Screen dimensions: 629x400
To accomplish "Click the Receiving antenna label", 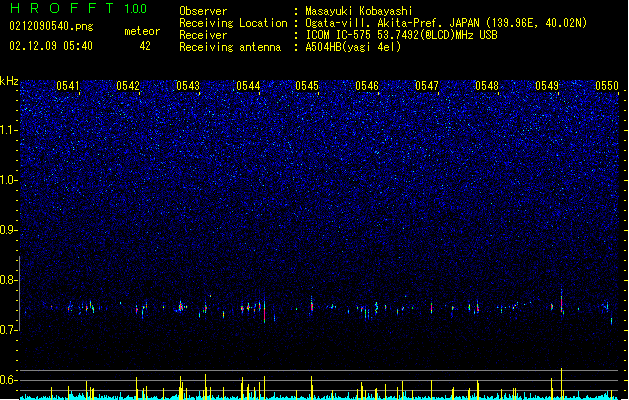I will coord(230,47).
